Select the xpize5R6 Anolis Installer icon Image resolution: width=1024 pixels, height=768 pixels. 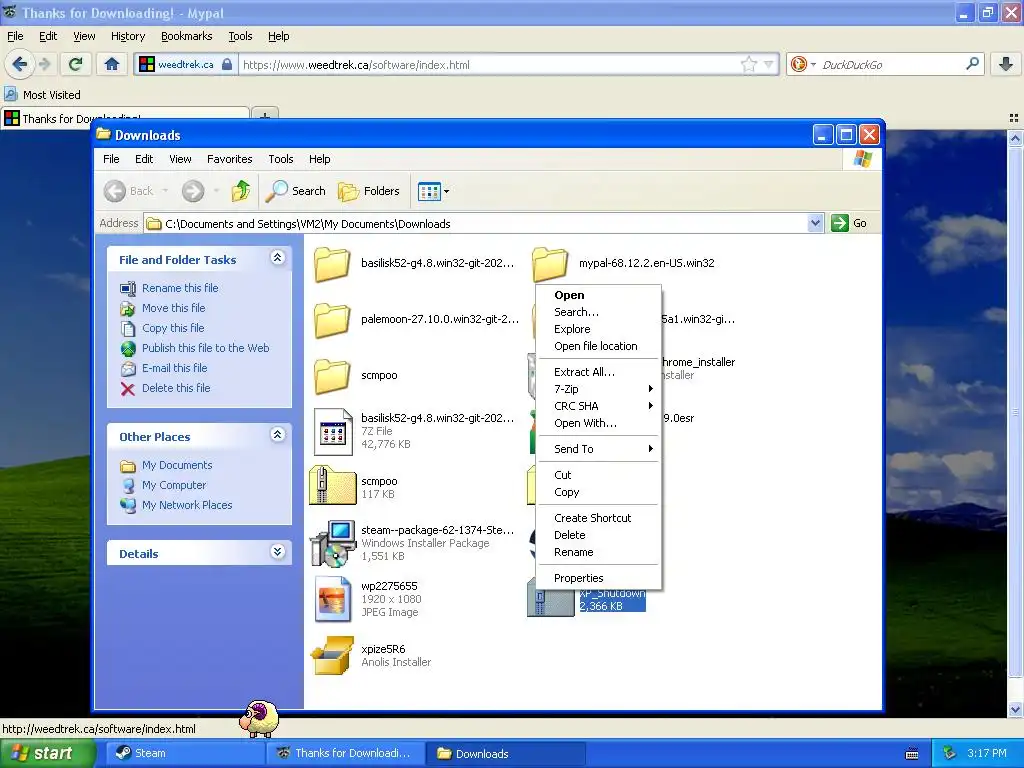point(332,655)
